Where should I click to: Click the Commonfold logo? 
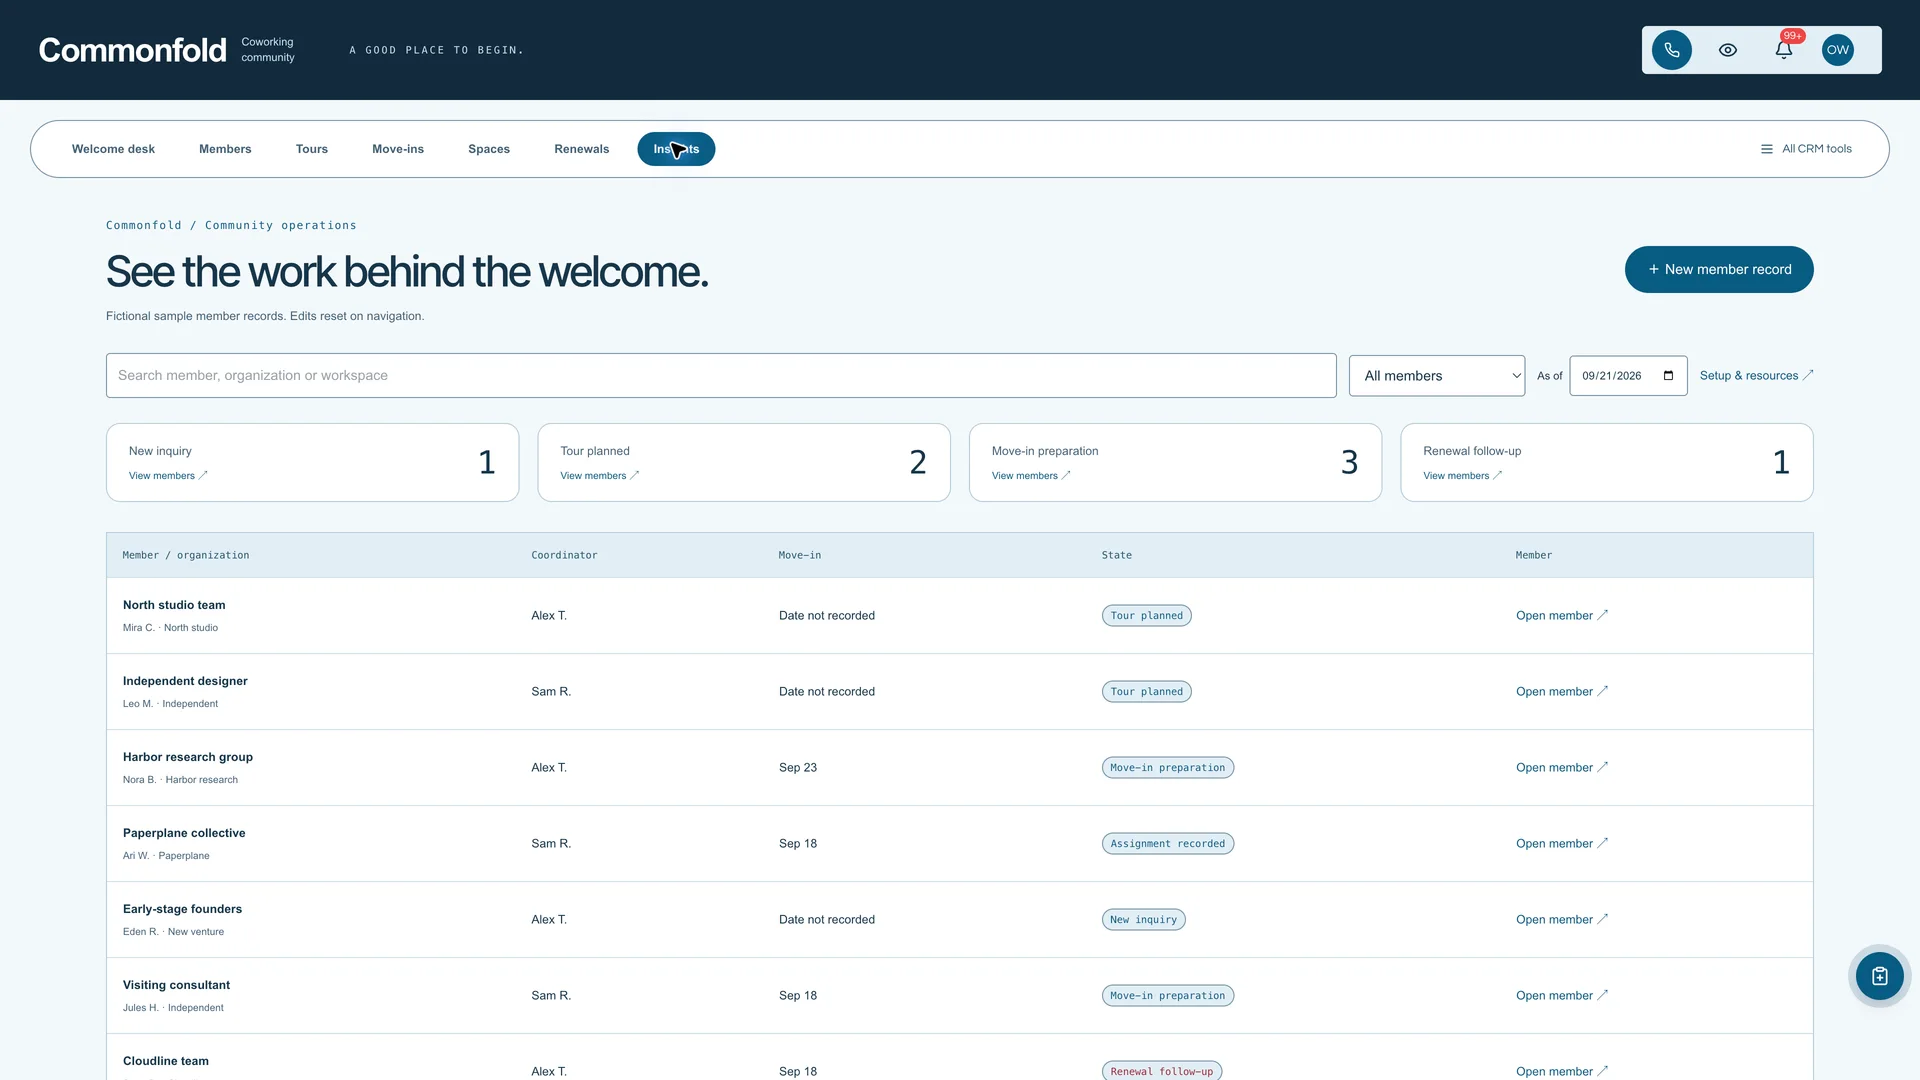tap(132, 50)
